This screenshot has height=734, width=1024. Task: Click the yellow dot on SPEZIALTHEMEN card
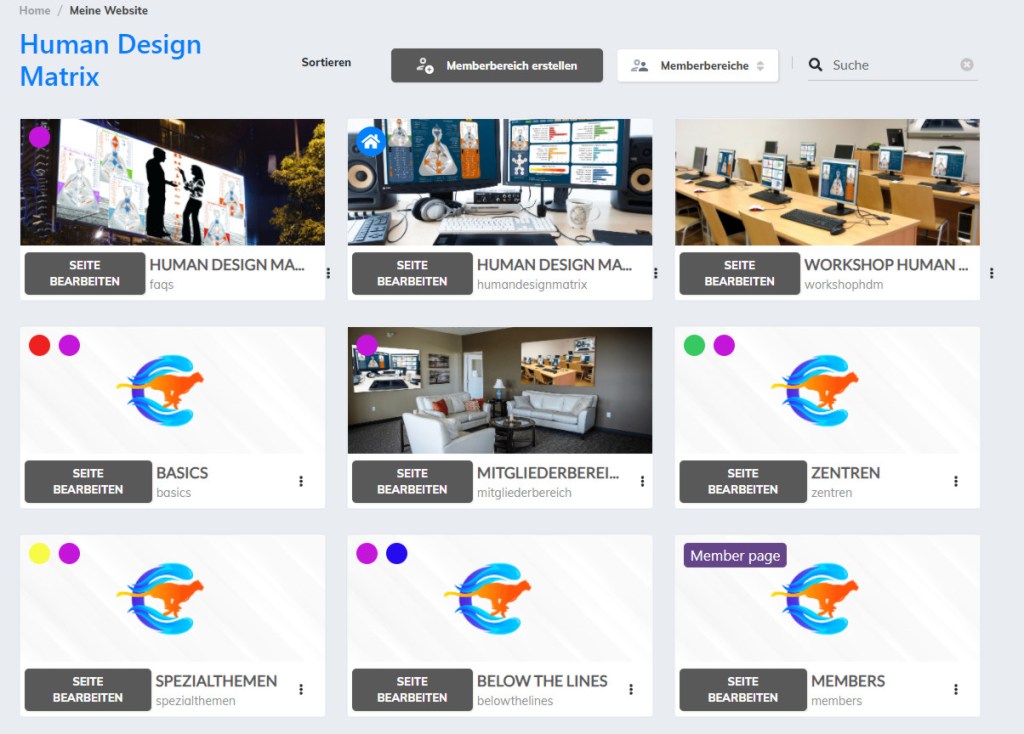point(39,553)
